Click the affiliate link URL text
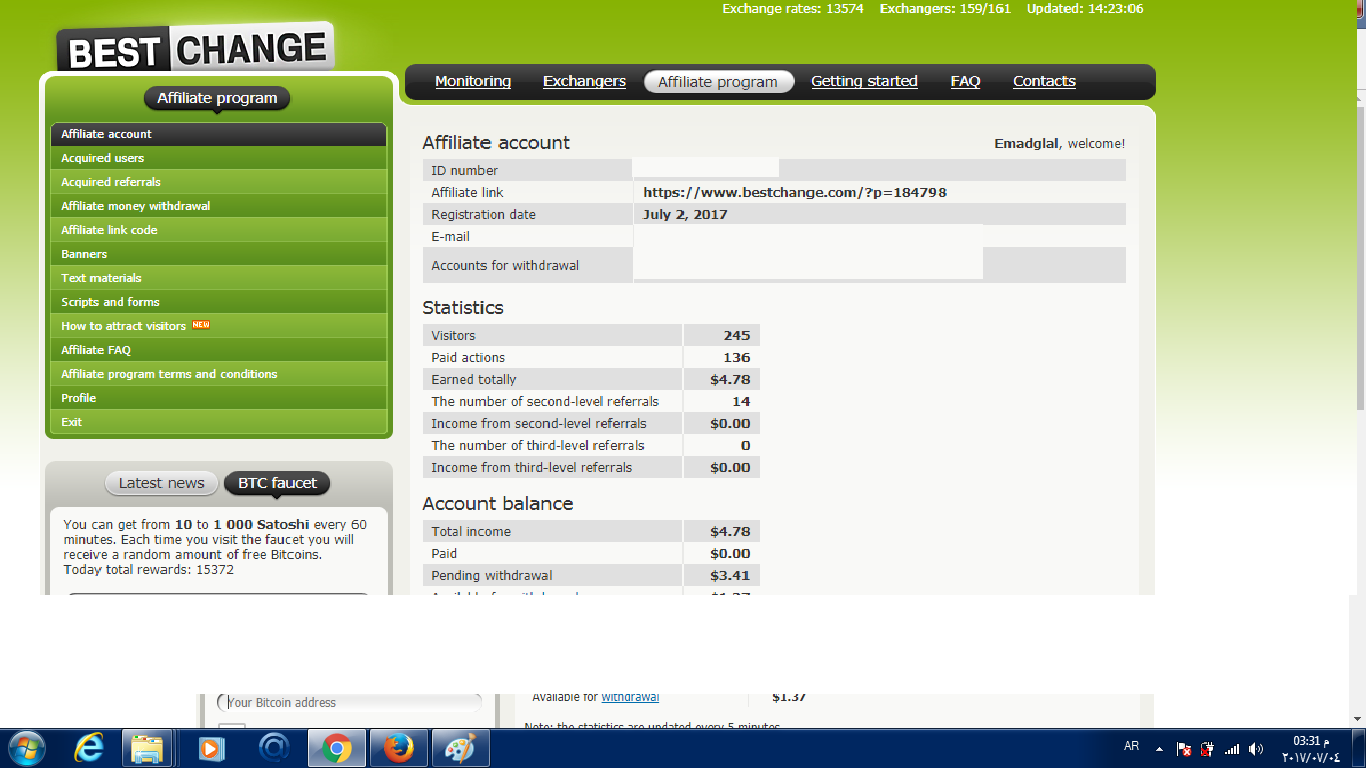The height and width of the screenshot is (768, 1366). 795,192
